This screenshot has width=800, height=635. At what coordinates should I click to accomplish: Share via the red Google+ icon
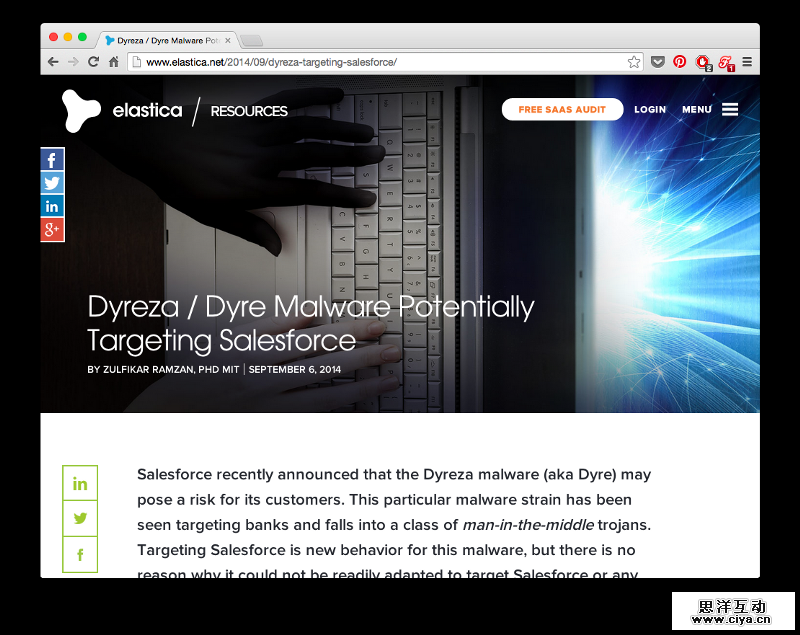(52, 230)
